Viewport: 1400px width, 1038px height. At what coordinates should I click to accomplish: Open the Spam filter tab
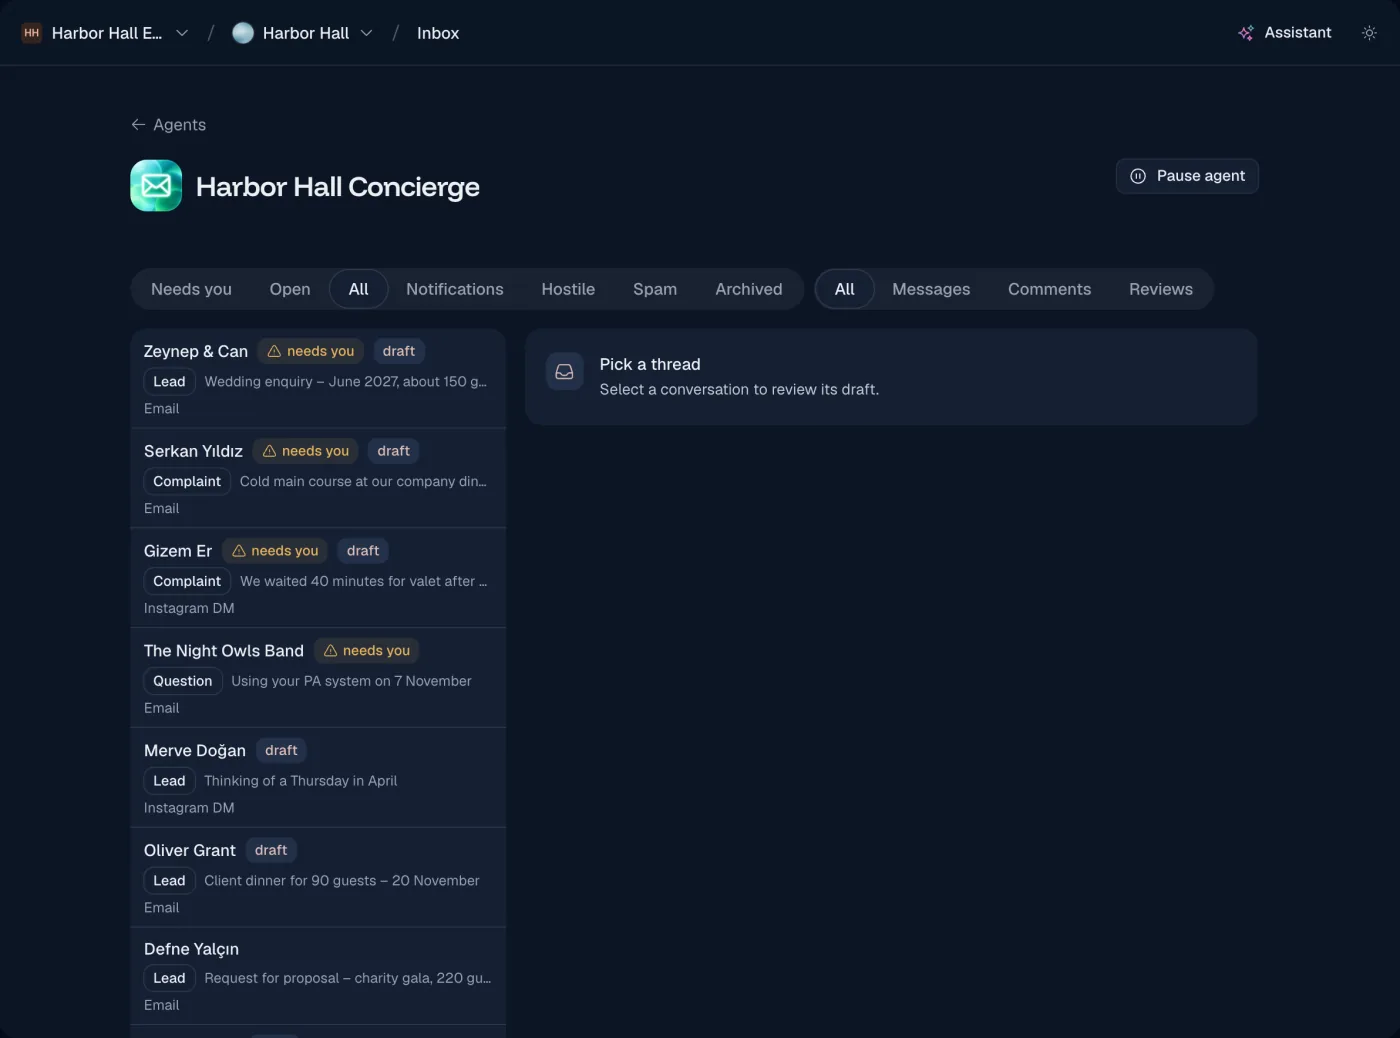click(x=655, y=289)
